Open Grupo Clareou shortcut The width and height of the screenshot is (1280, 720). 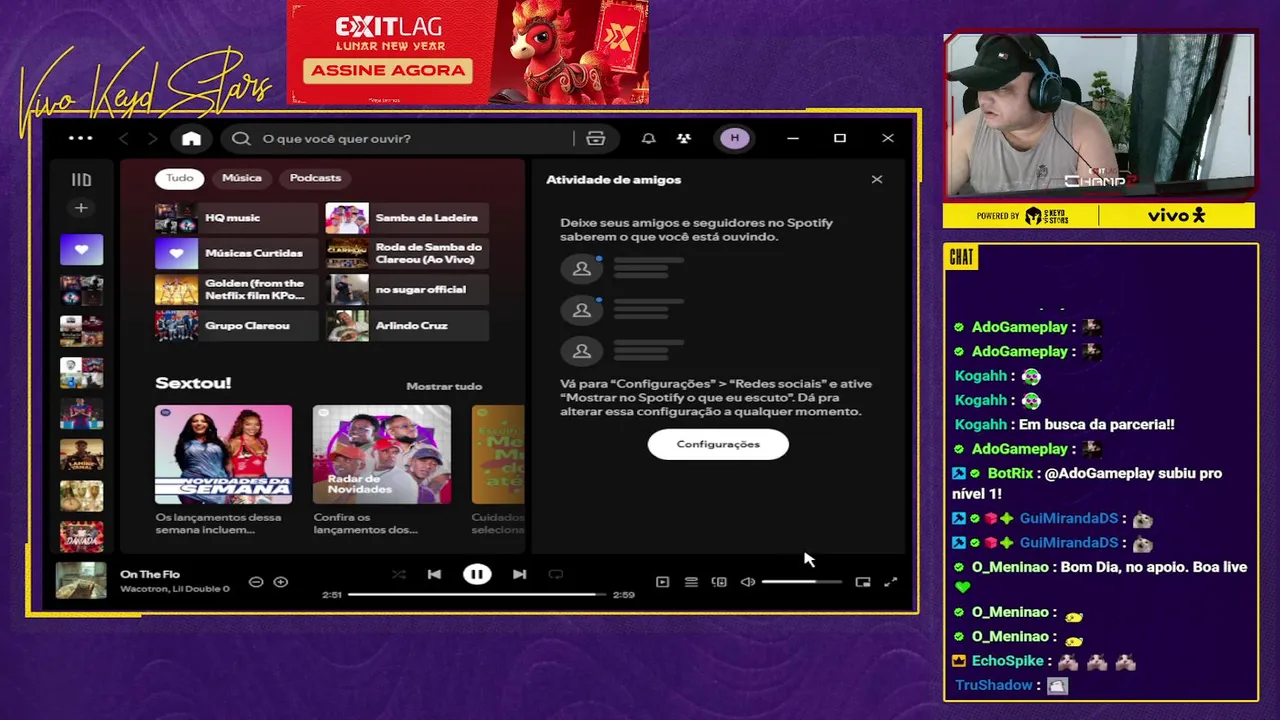pos(237,326)
